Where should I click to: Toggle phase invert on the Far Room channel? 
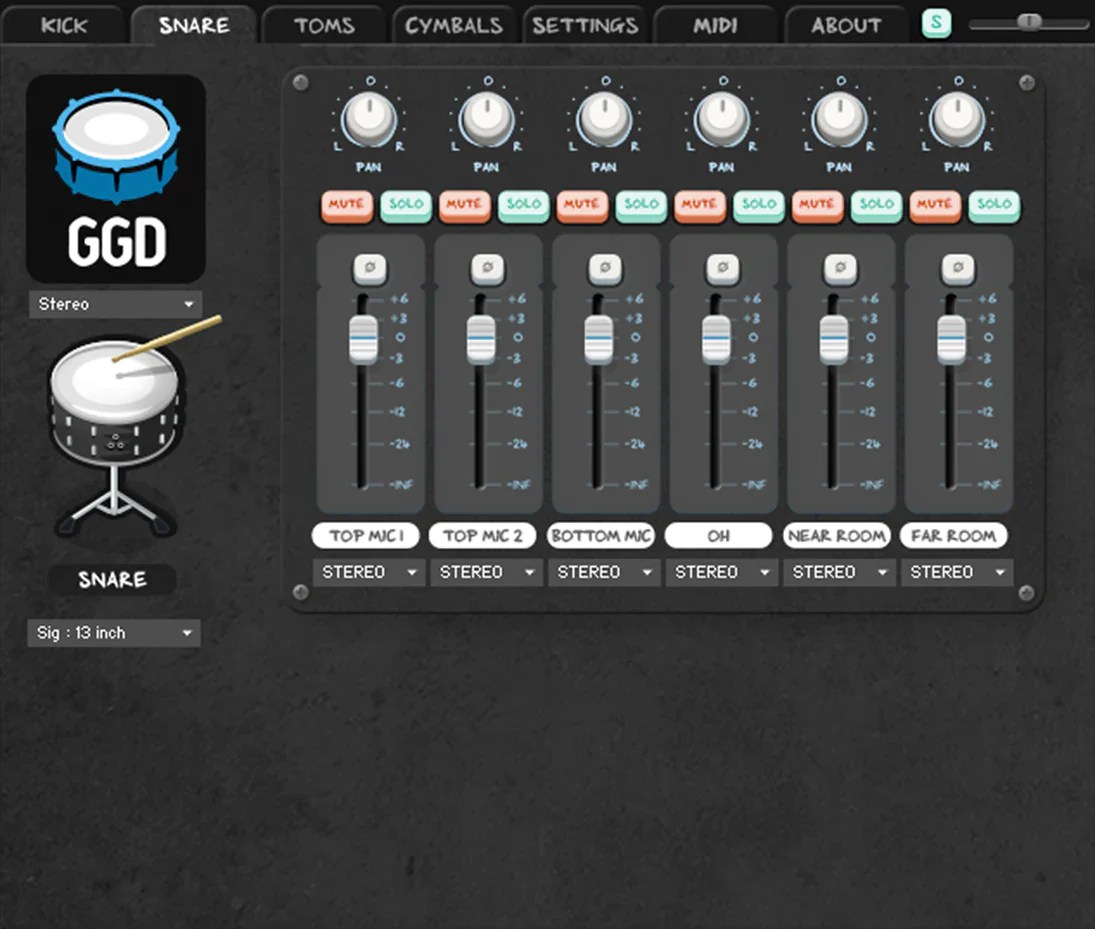[959, 267]
